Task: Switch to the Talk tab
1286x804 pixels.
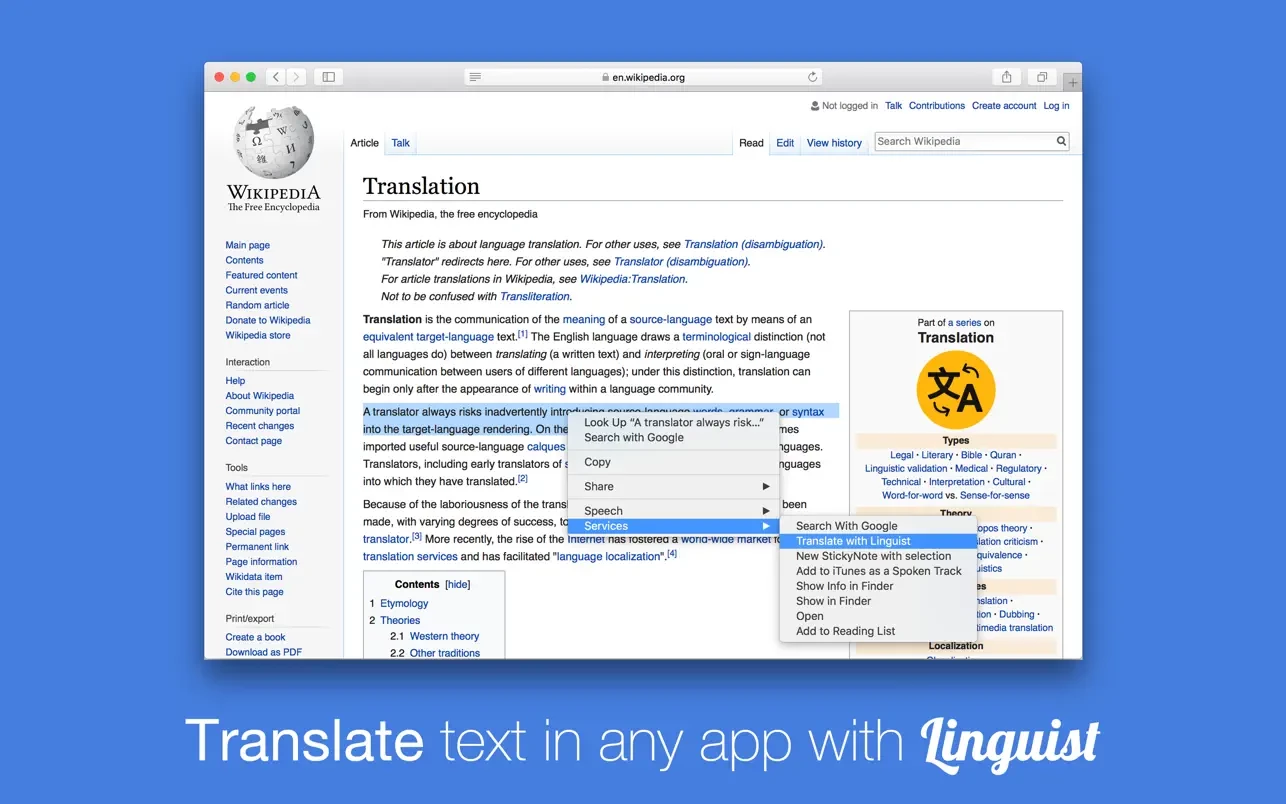Action: pyautogui.click(x=400, y=143)
